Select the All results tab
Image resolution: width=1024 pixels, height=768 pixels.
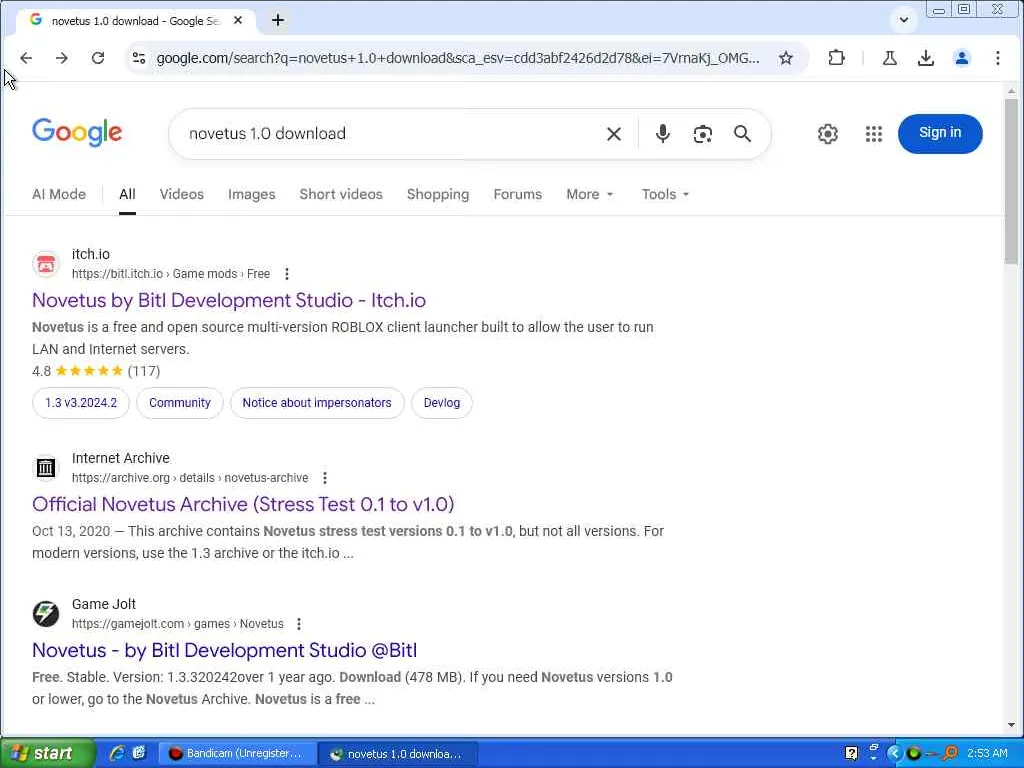127,194
